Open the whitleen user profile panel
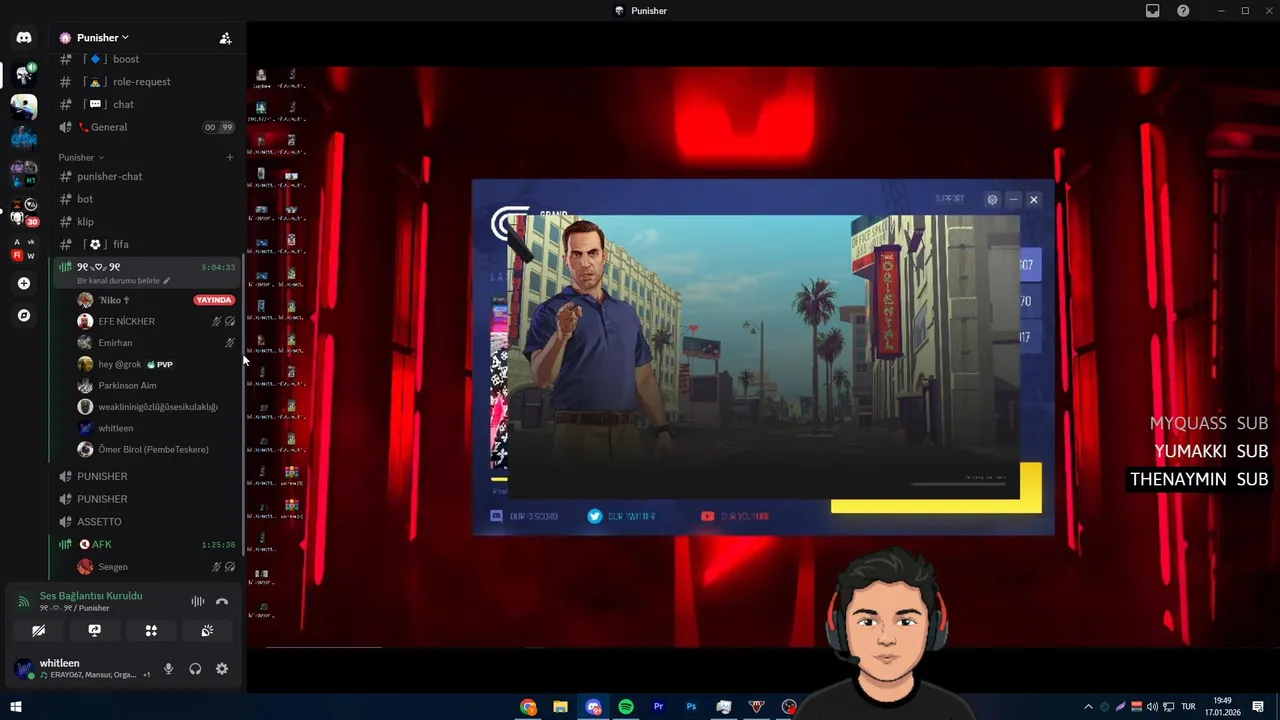1280x720 pixels. pyautogui.click(x=82, y=668)
